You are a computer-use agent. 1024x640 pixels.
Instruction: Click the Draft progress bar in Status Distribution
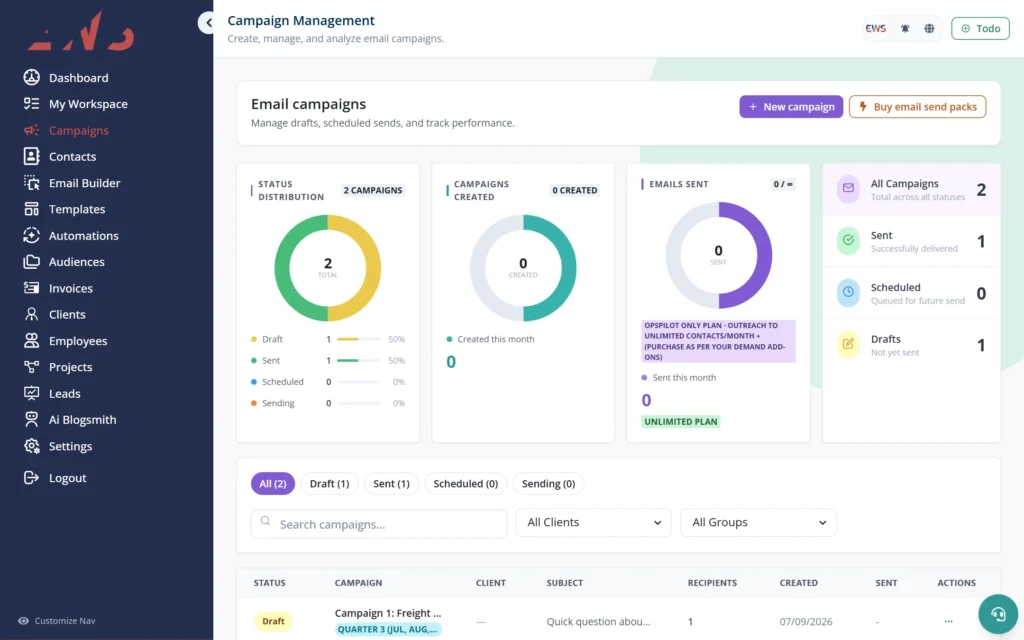click(x=358, y=340)
